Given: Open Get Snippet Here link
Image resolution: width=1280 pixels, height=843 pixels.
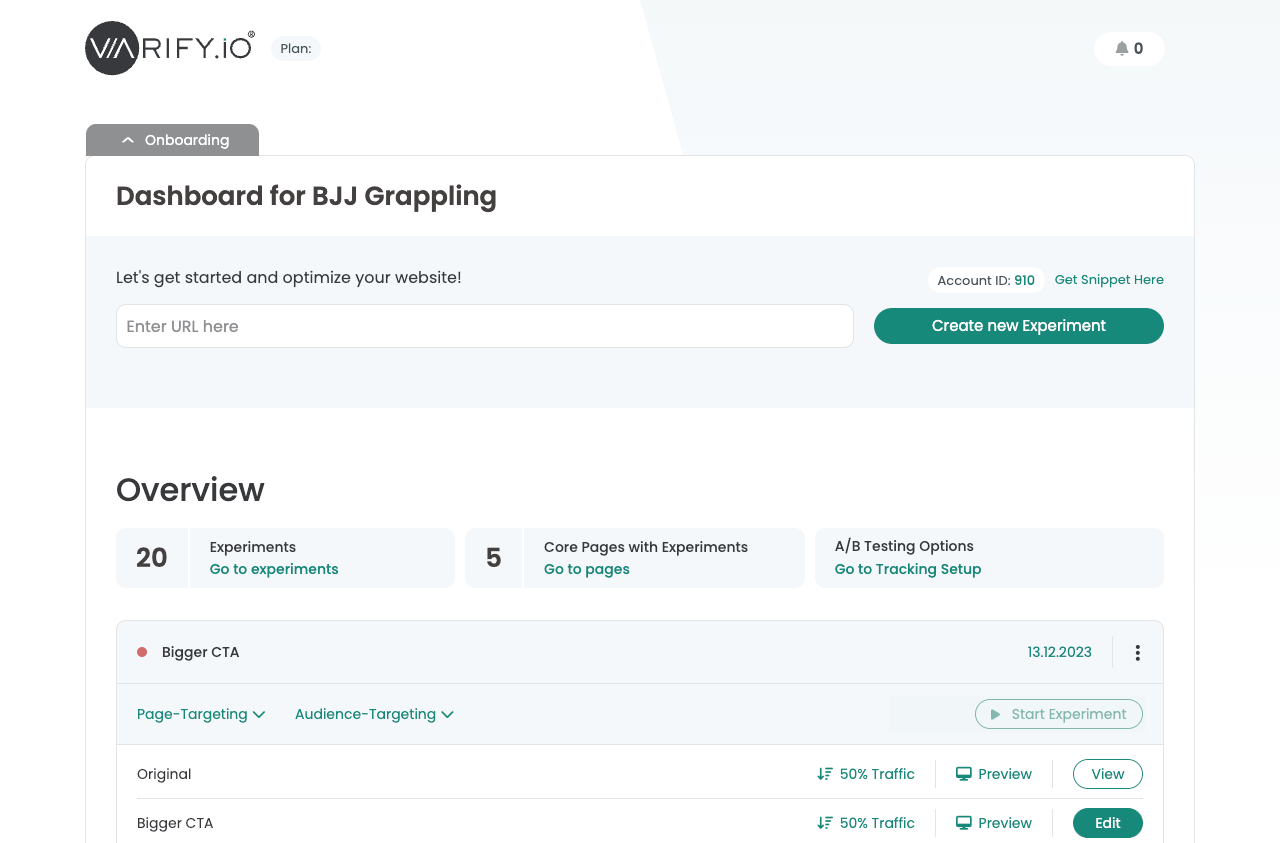Looking at the screenshot, I should click(1109, 280).
